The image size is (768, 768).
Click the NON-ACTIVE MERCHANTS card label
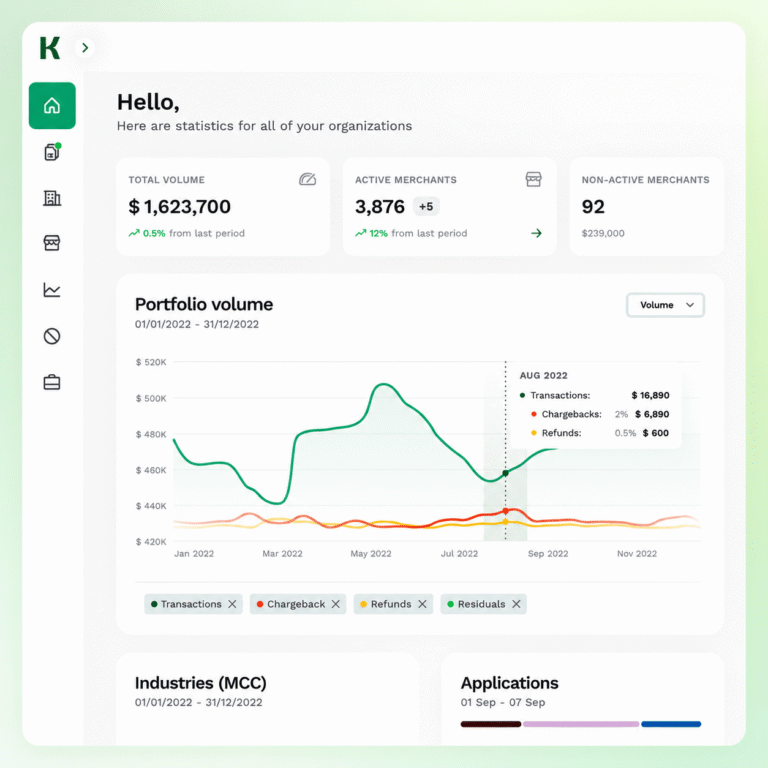point(646,180)
